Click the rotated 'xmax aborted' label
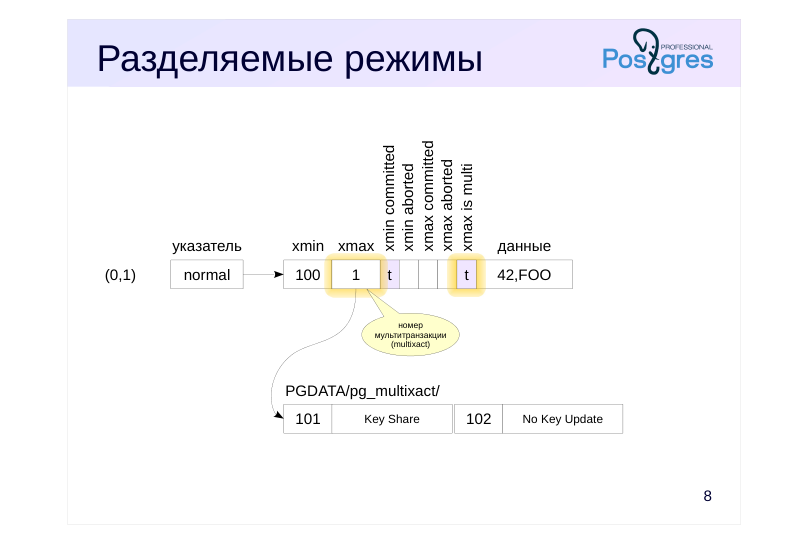The image size is (809, 541). pos(447,205)
